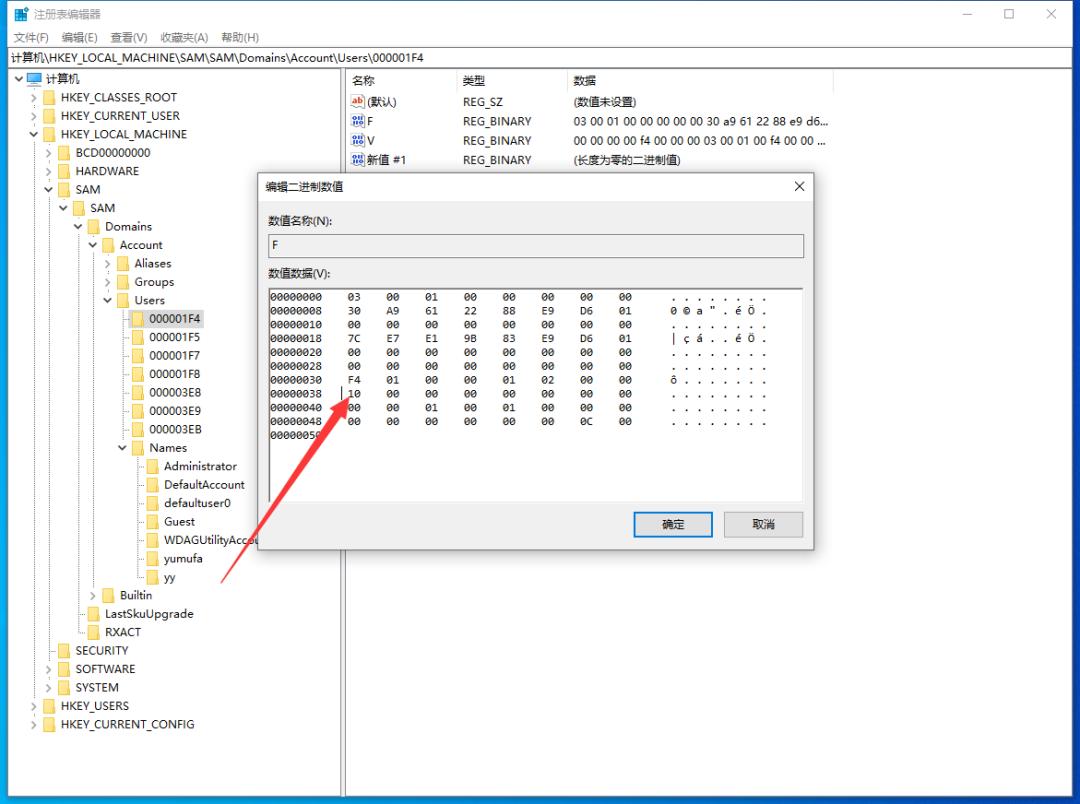The height and width of the screenshot is (804, 1080).
Task: Expand the SOFTWARE key node
Action: coord(49,669)
